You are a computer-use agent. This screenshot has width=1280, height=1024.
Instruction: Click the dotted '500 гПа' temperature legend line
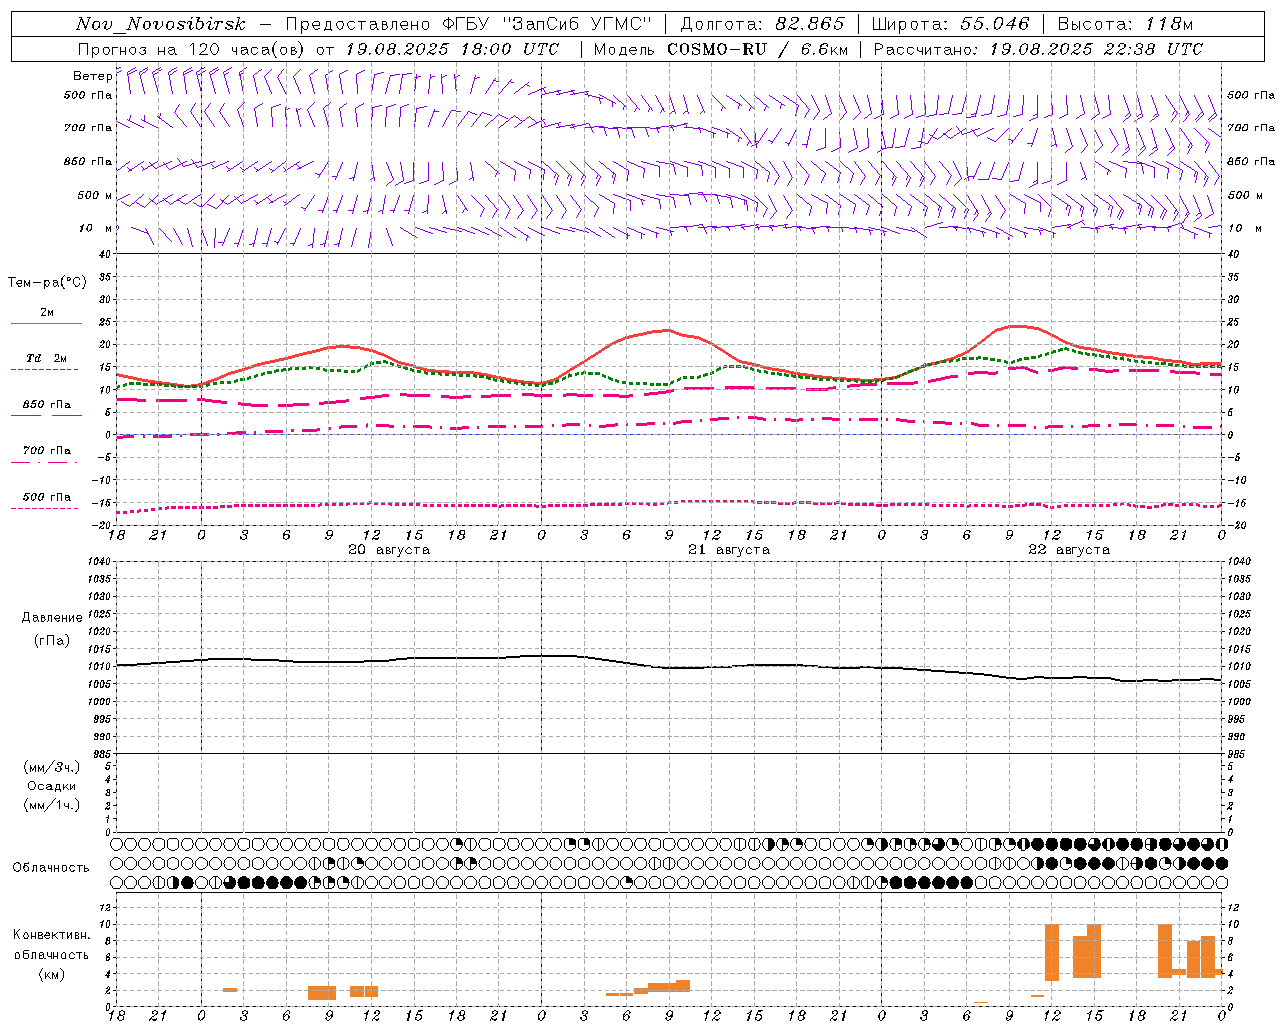point(45,509)
